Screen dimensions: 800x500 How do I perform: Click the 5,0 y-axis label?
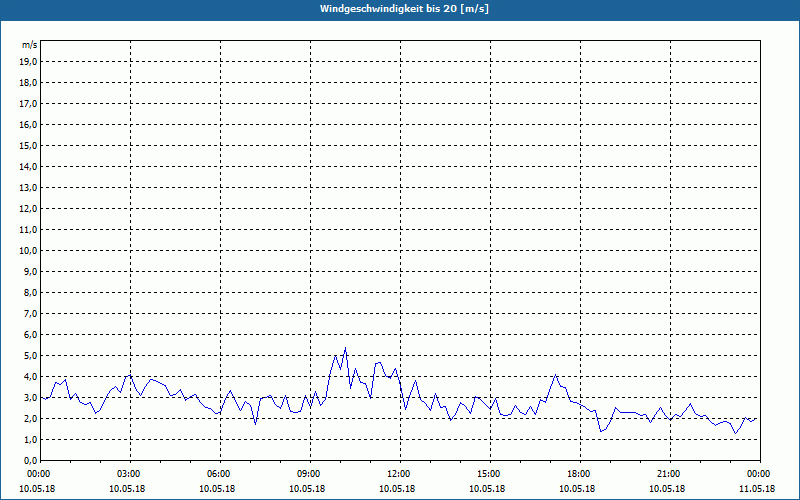(30, 356)
